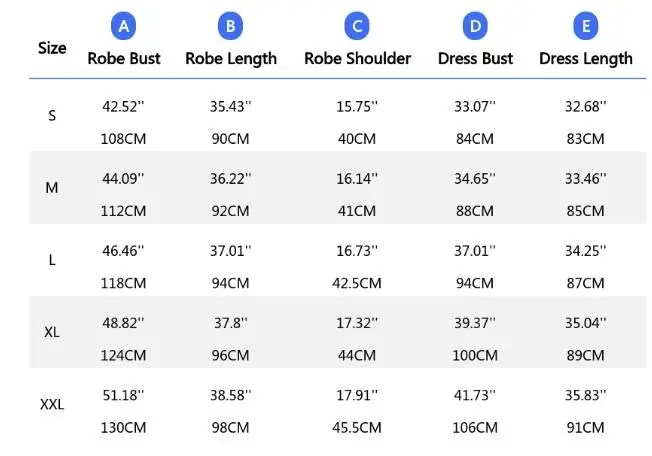Viewport: 652px width, 456px height.
Task: Select the blue circle C icon
Action: click(x=357, y=26)
